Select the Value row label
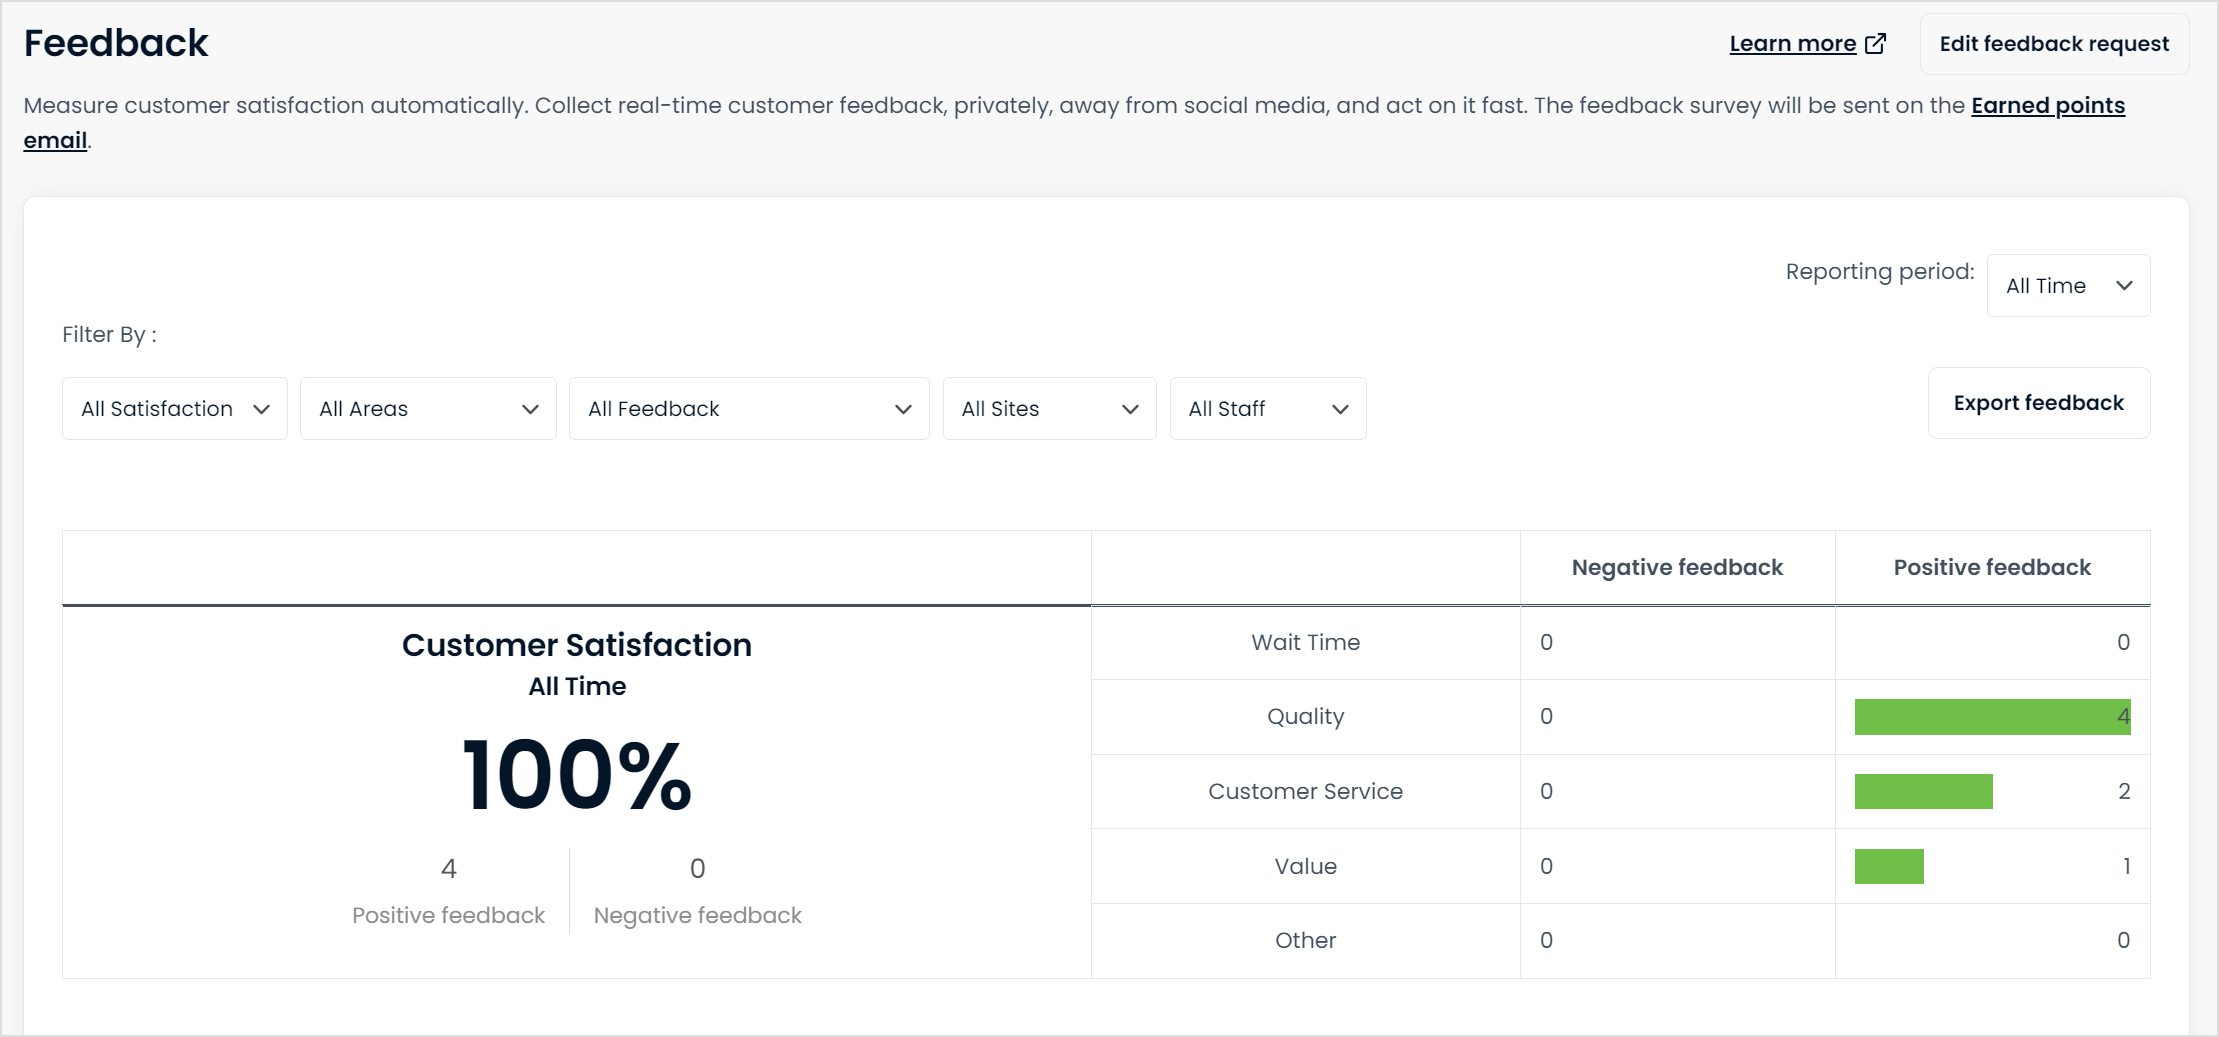This screenshot has height=1037, width=2219. 1305,867
